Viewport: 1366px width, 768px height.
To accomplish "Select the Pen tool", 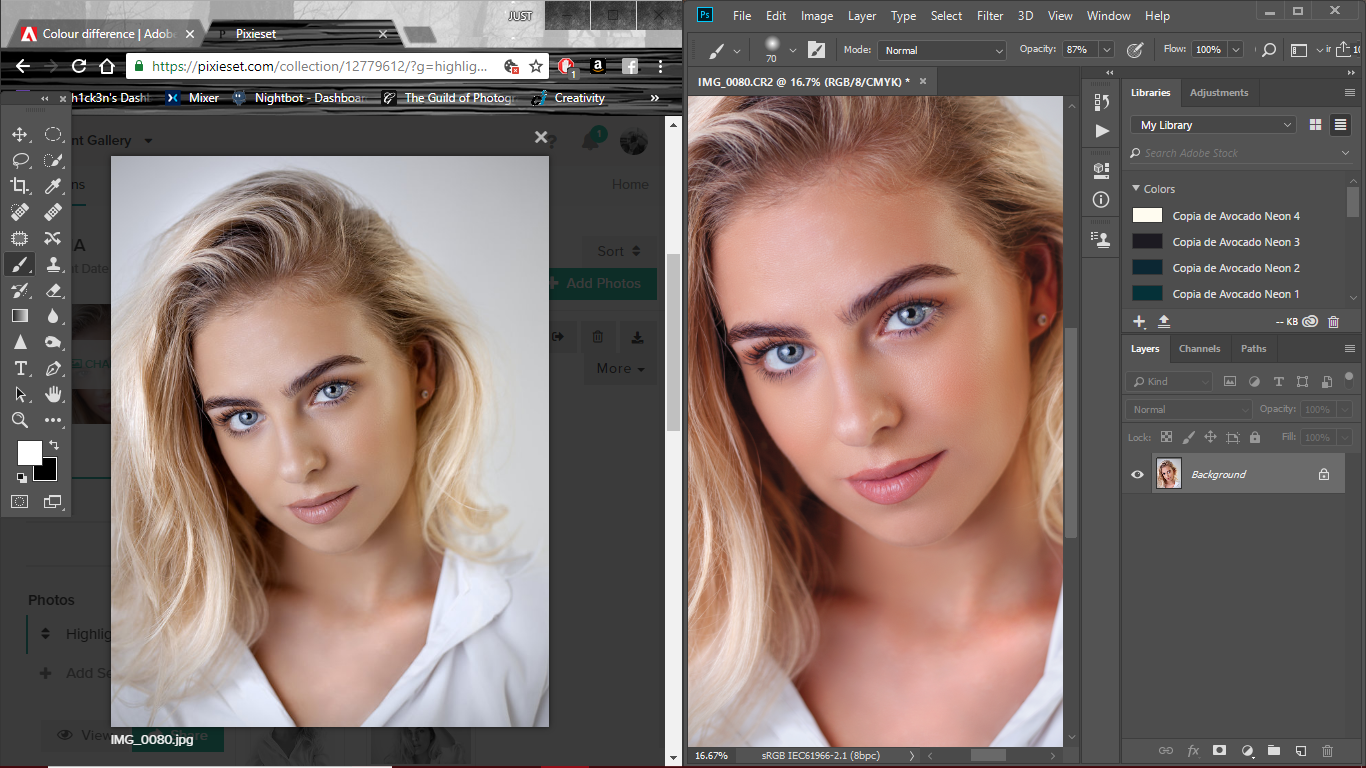I will [53, 368].
